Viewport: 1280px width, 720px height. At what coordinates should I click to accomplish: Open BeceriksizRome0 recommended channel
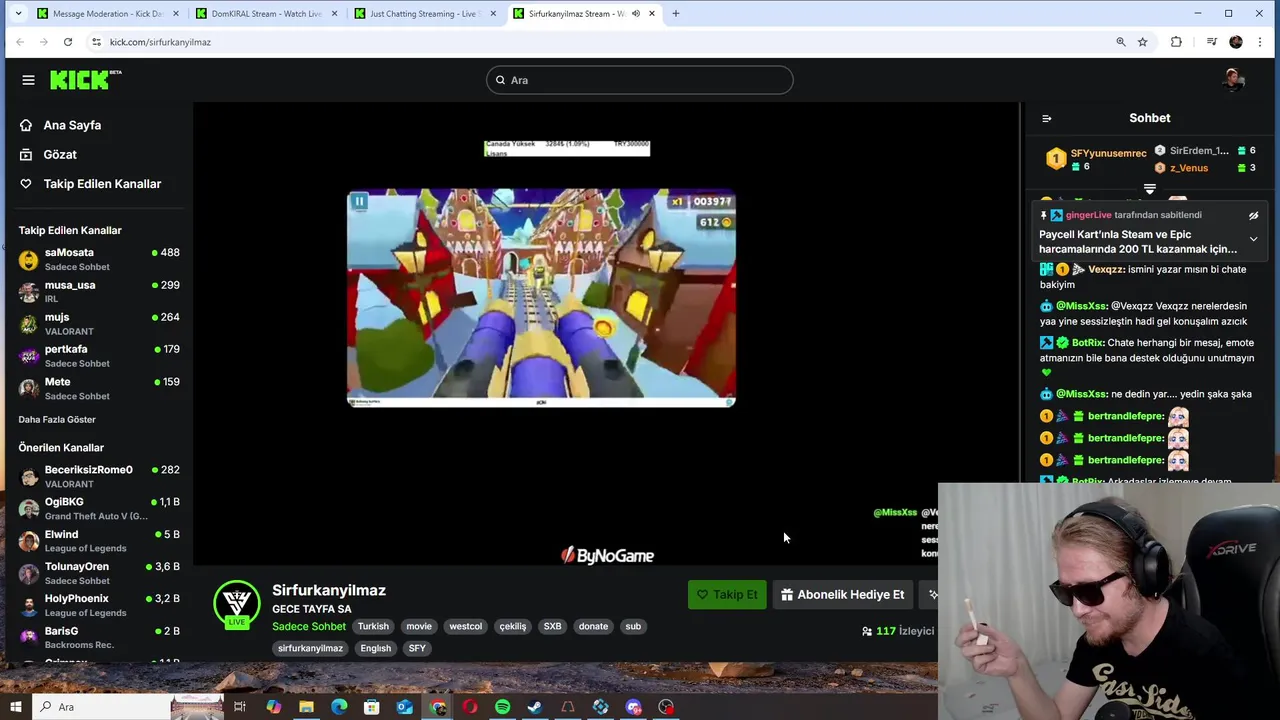(x=97, y=476)
